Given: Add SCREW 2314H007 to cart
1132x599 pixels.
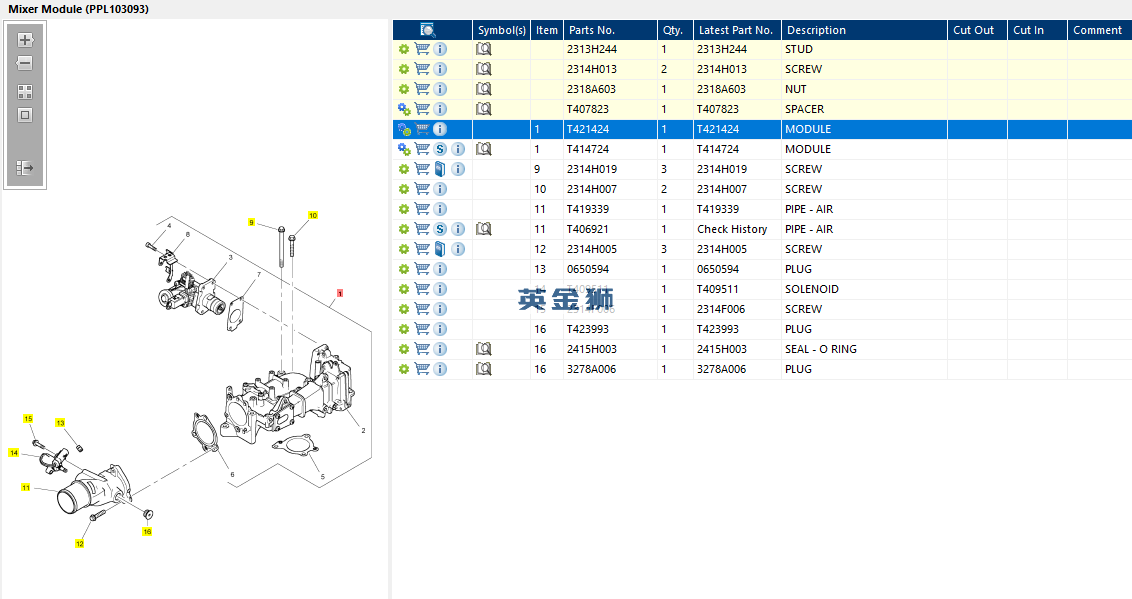Looking at the screenshot, I should pyautogui.click(x=422, y=189).
